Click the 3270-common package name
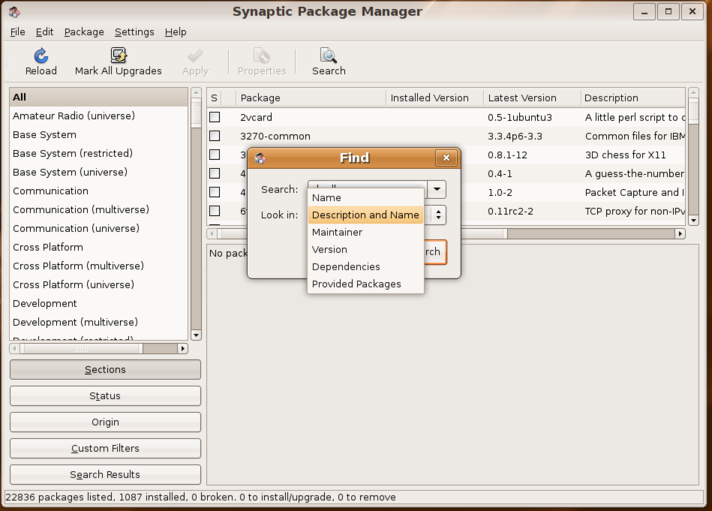Viewport: 712px width, 511px height. [x=275, y=136]
